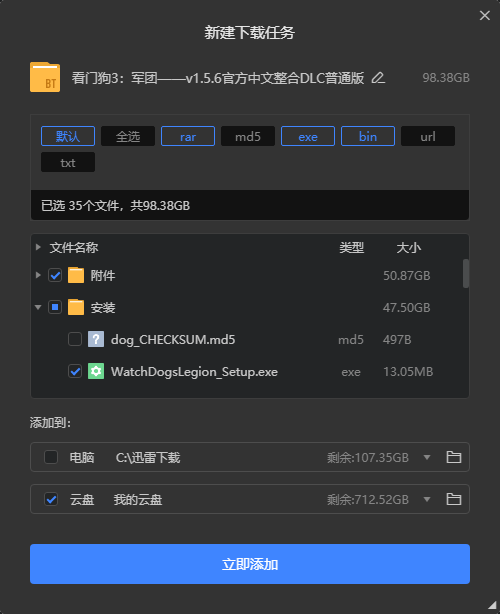Screen dimensions: 500x614
Task: Enable the 电脑 download destination checkbox
Action: point(51,457)
